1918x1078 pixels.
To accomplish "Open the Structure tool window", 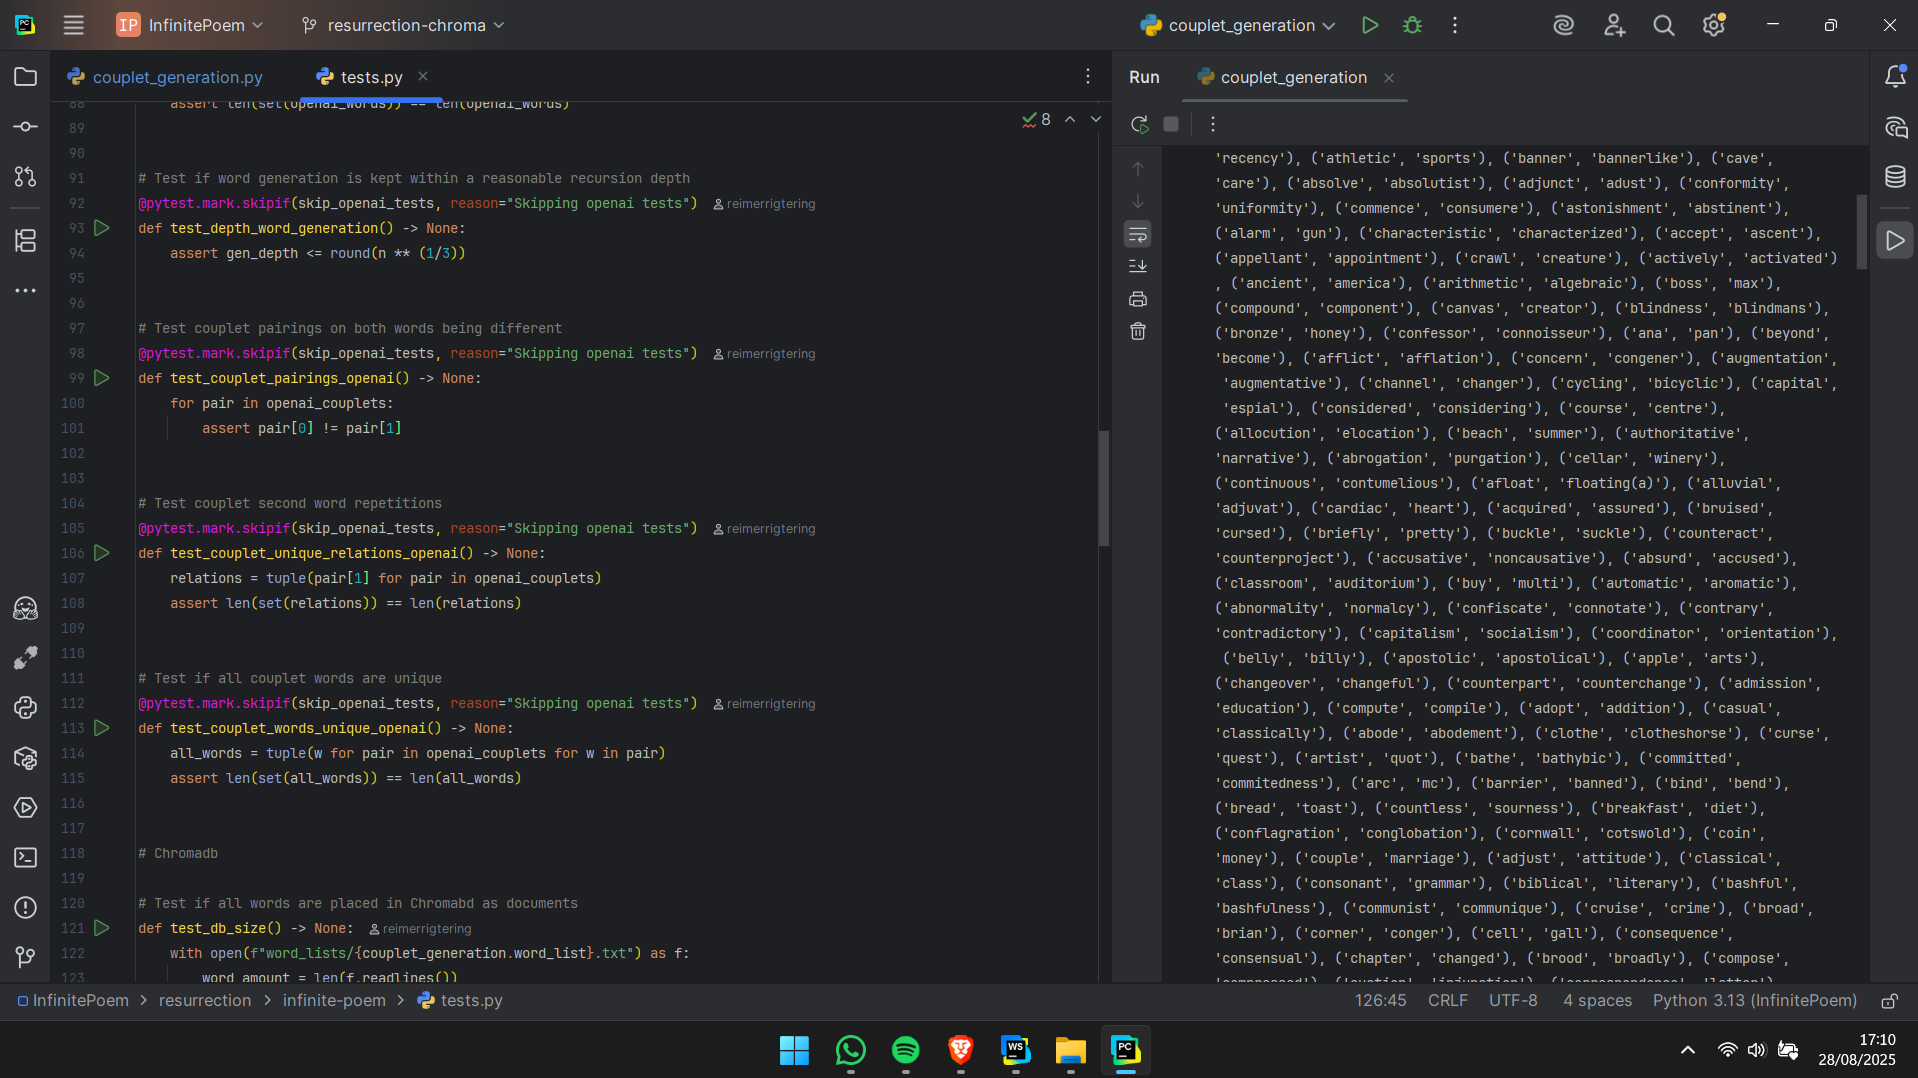I will coord(26,241).
